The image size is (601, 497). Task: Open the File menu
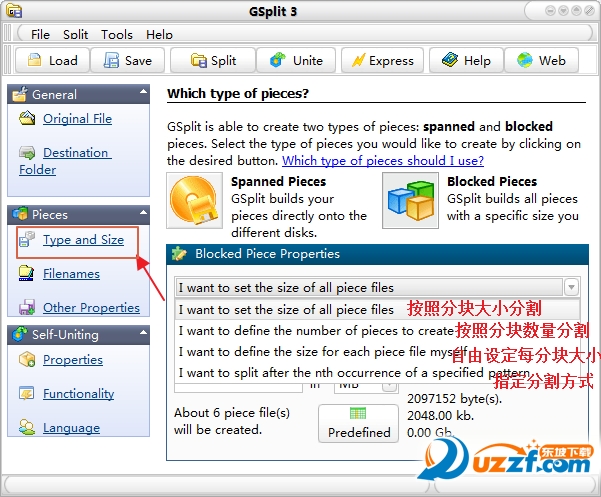pyautogui.click(x=40, y=34)
